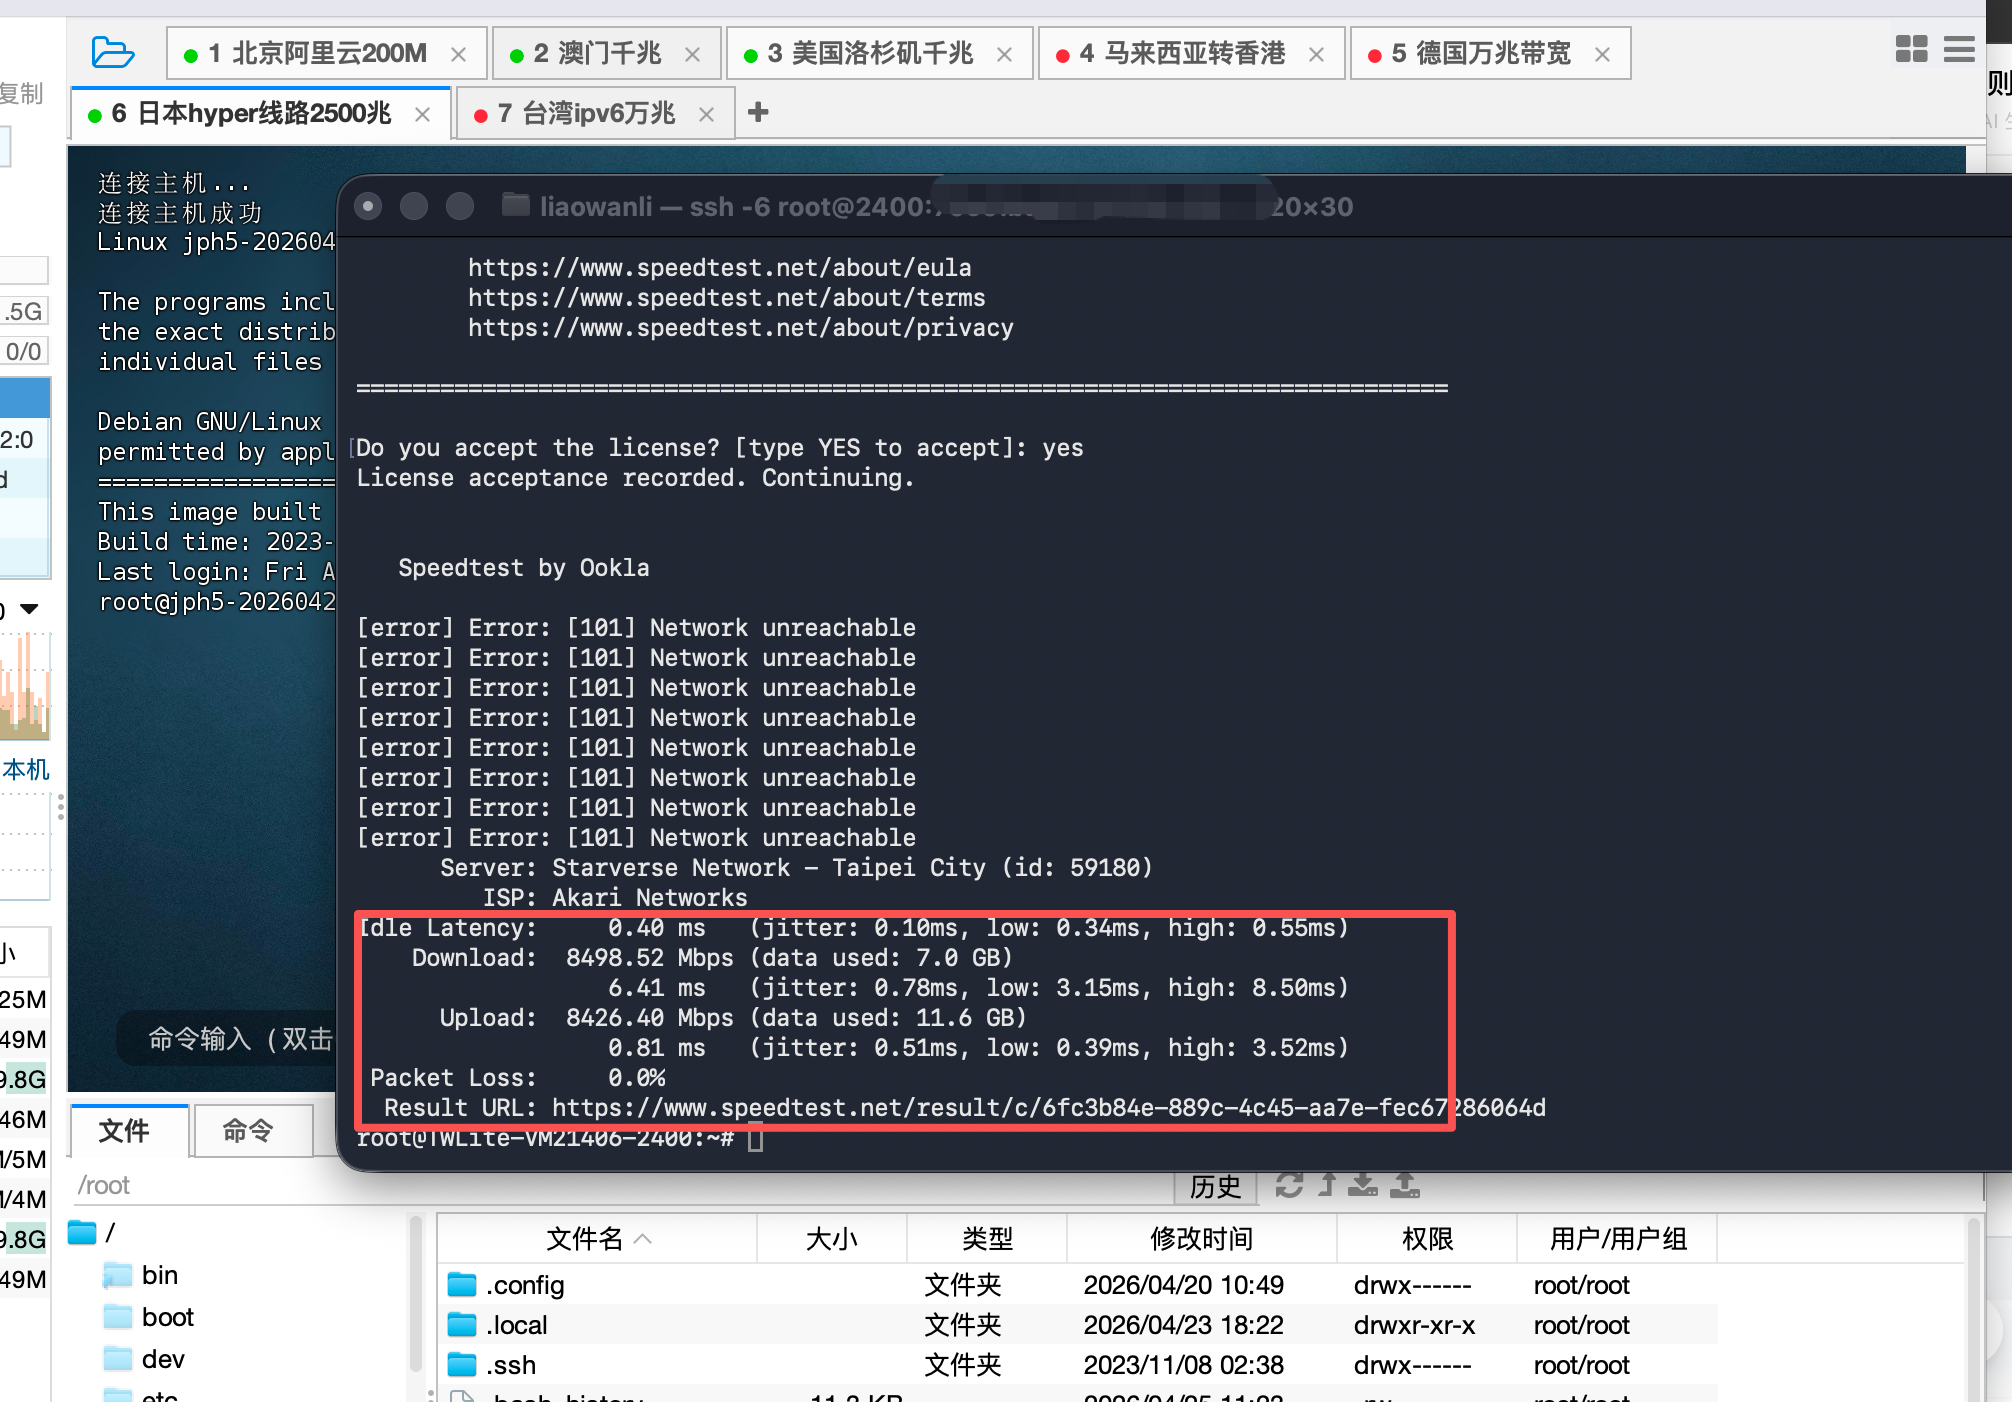The height and width of the screenshot is (1402, 2012).
Task: Click the speedtest terms URL in terminal
Action: point(727,298)
